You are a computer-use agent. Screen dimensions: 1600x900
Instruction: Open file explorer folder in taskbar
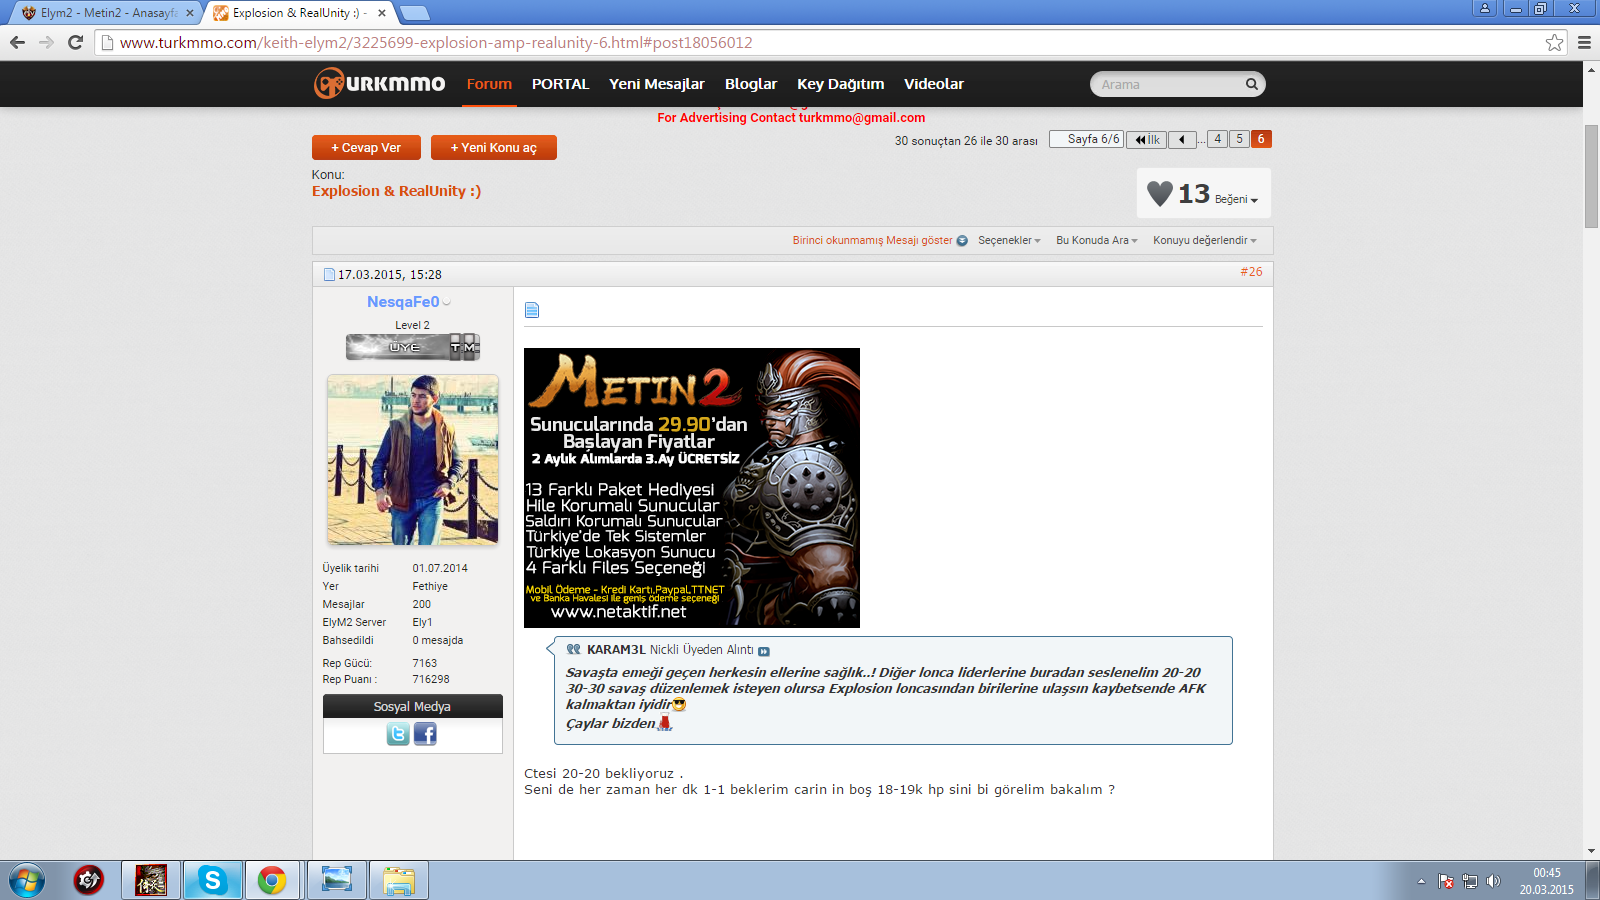399,880
